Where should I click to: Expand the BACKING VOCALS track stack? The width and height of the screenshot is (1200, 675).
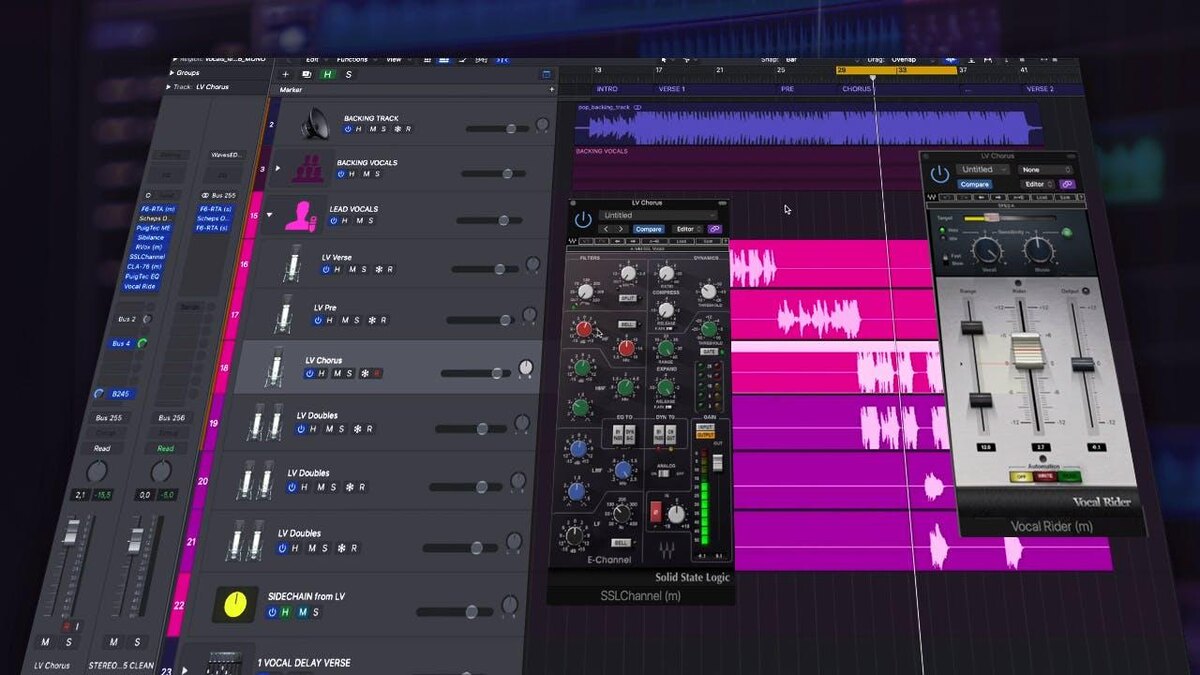point(279,169)
